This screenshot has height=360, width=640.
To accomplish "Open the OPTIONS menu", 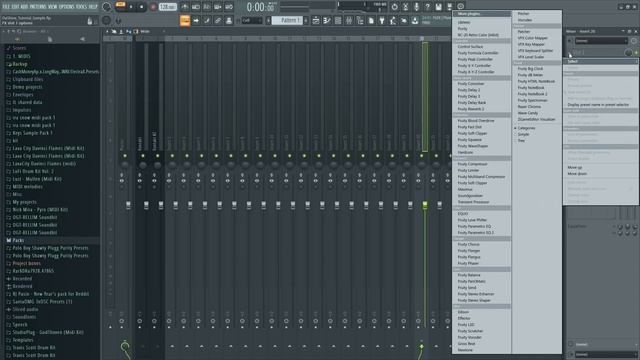I will pyautogui.click(x=67, y=7).
